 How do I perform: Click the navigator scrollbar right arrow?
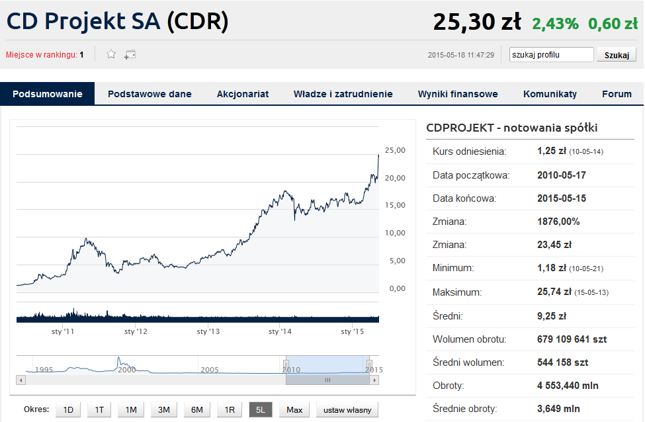[x=374, y=381]
